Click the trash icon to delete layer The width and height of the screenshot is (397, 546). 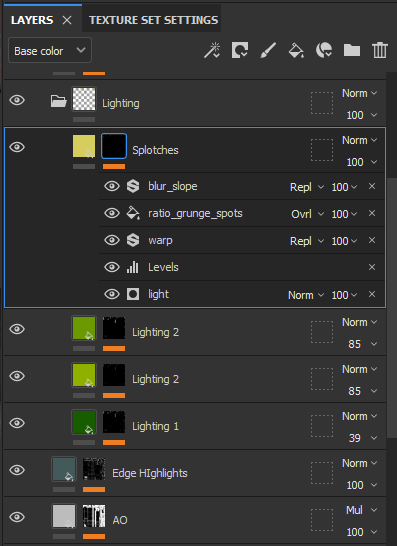(380, 50)
